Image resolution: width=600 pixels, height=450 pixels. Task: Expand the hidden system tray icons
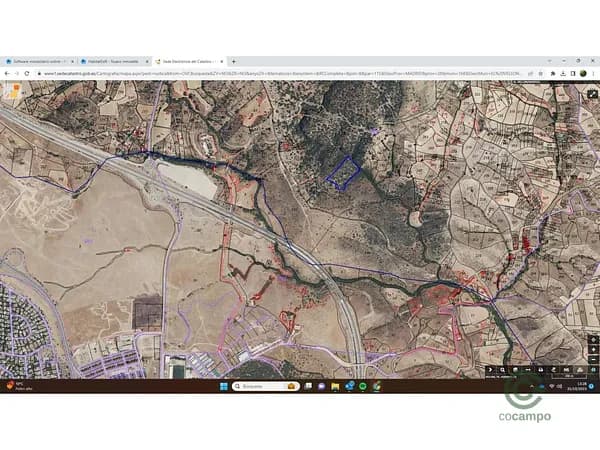(530, 386)
